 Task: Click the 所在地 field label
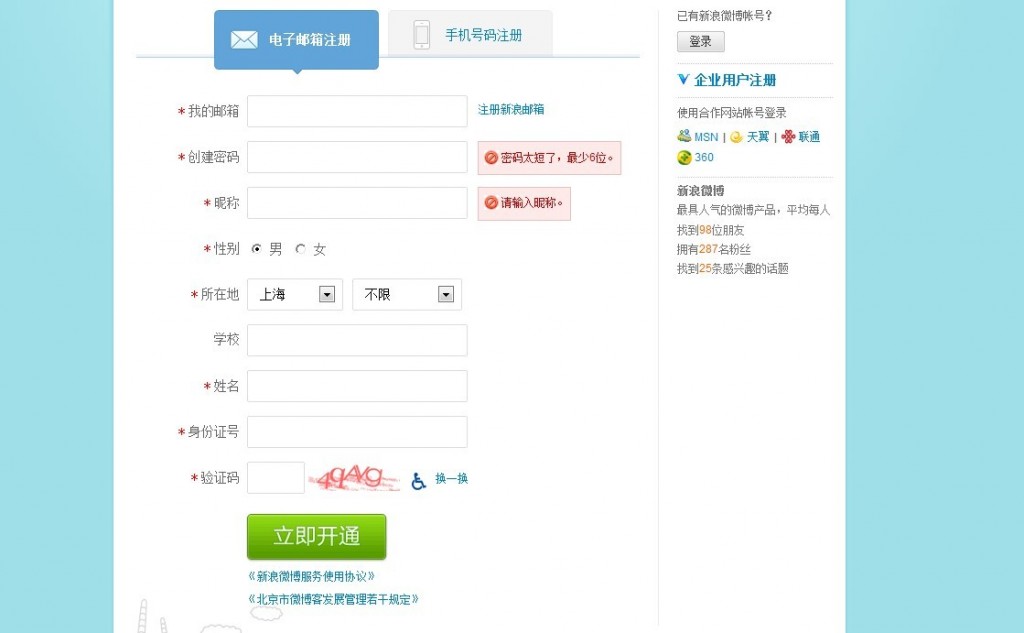pyautogui.click(x=220, y=294)
